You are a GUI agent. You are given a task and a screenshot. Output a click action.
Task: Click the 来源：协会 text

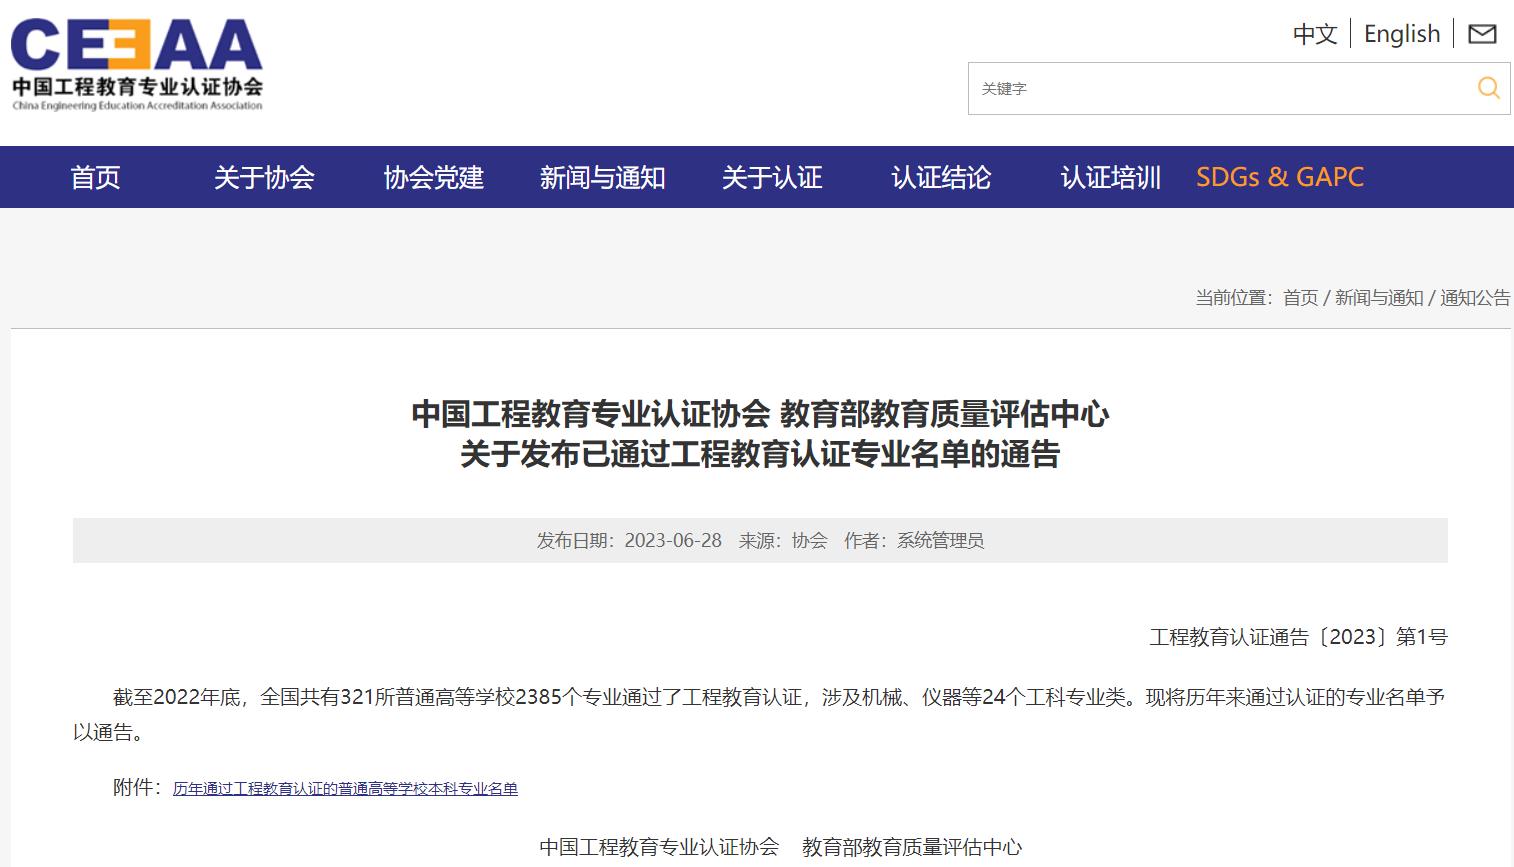[x=783, y=541]
